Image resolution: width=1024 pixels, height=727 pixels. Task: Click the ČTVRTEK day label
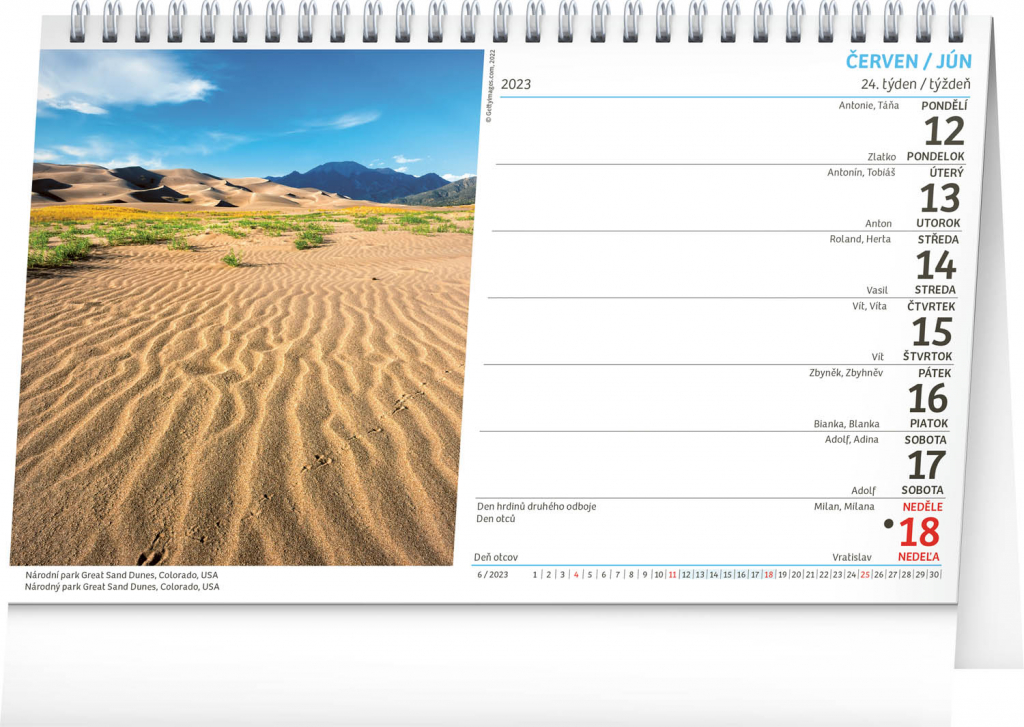(931, 306)
